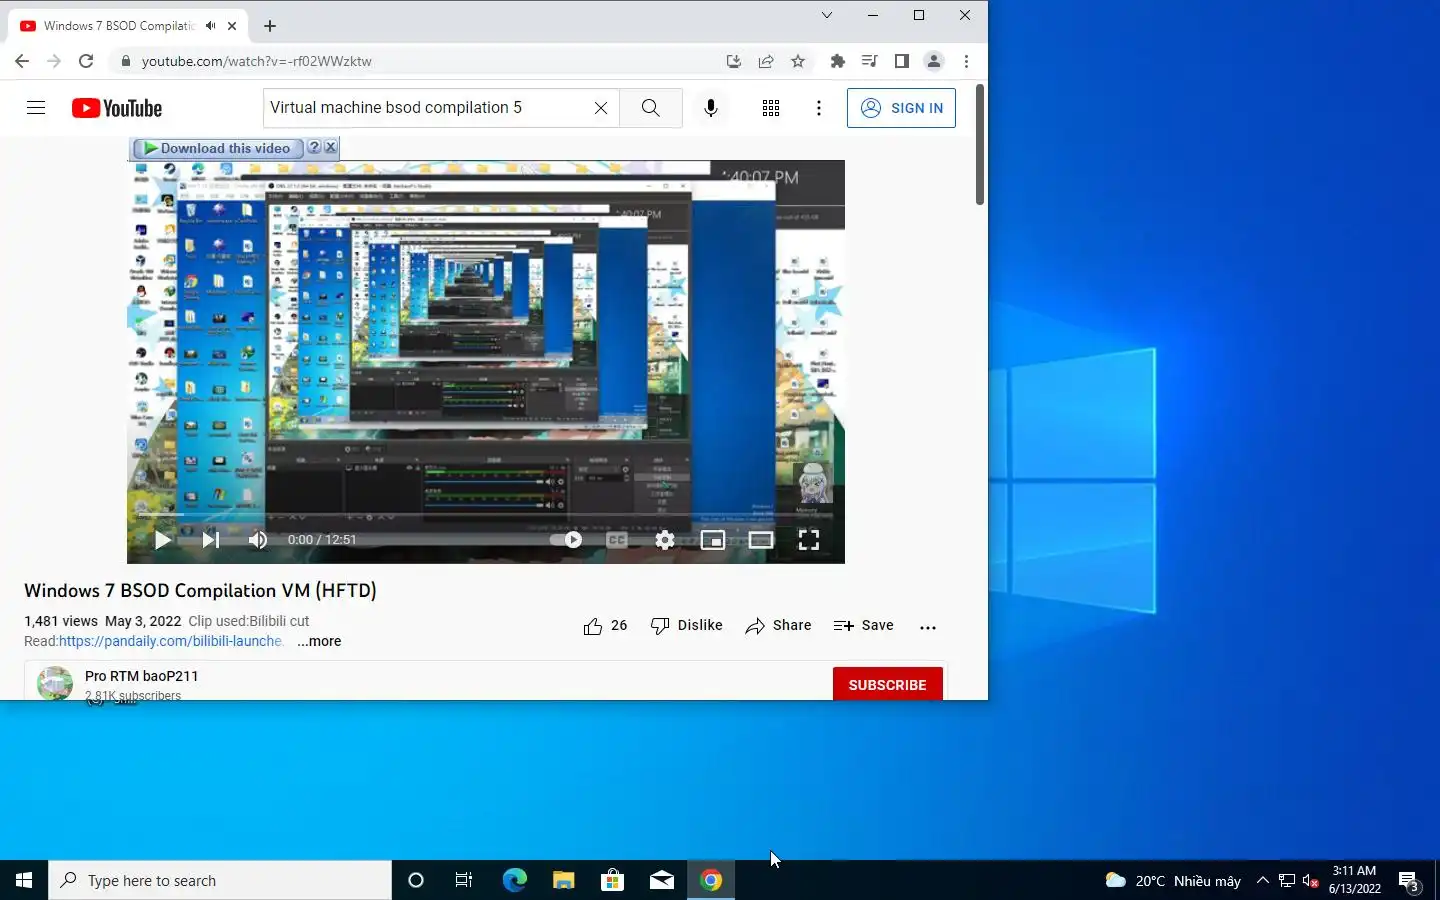This screenshot has height=900, width=1440.
Task: Toggle the autoplay switch in the player
Action: pos(567,540)
